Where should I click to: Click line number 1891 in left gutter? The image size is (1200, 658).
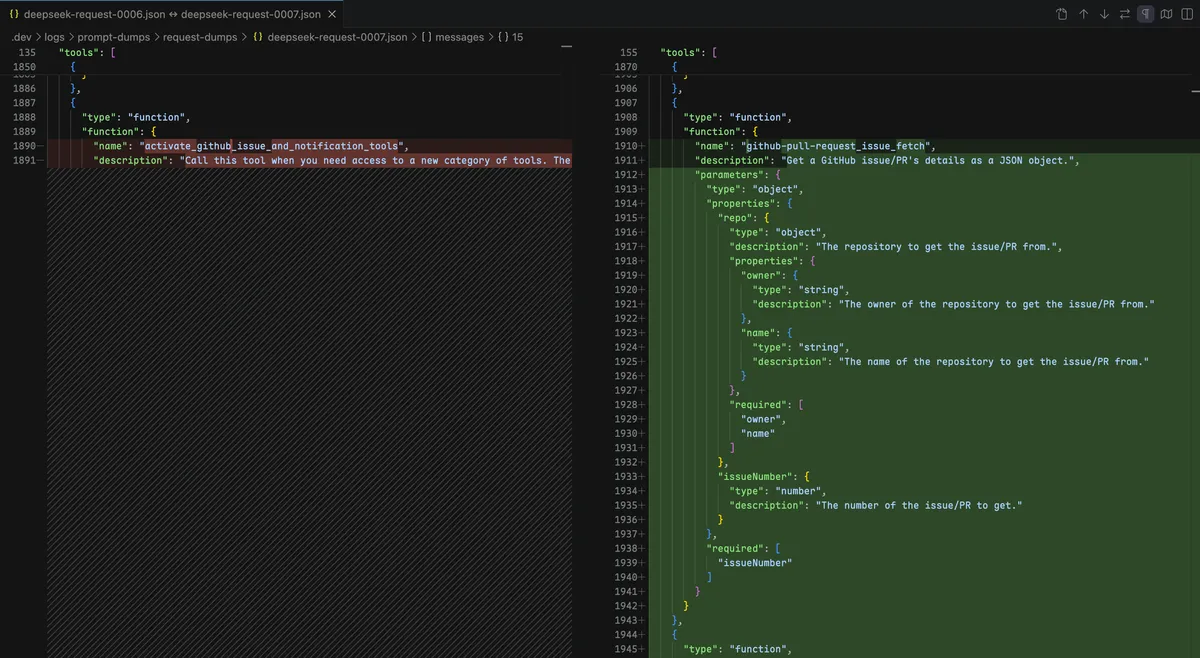pos(24,160)
